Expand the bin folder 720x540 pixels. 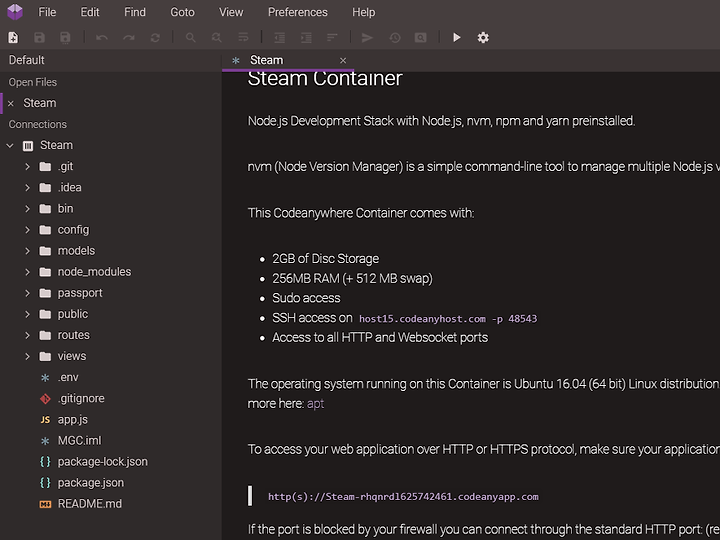click(x=27, y=208)
